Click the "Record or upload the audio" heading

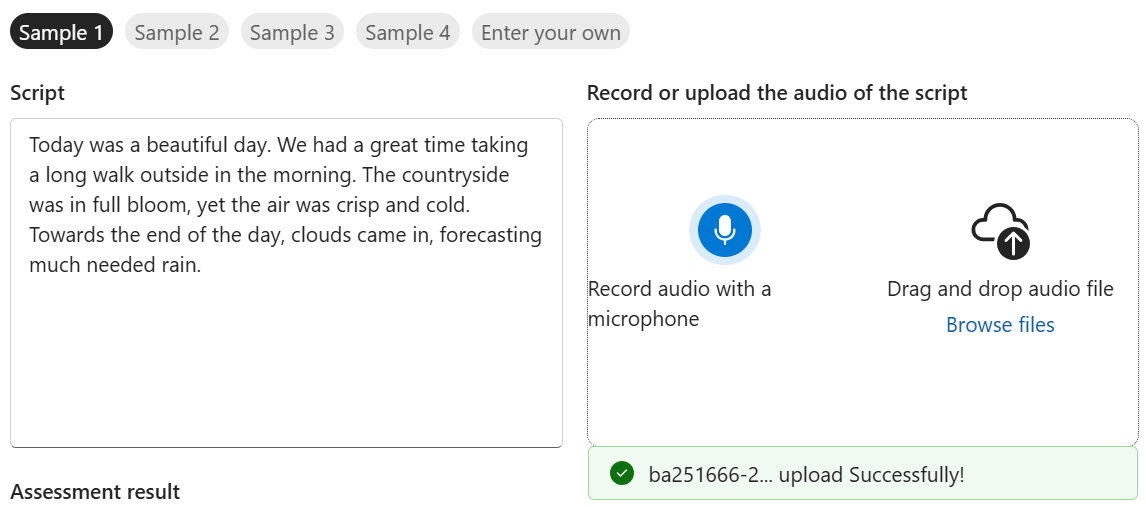[x=777, y=93]
